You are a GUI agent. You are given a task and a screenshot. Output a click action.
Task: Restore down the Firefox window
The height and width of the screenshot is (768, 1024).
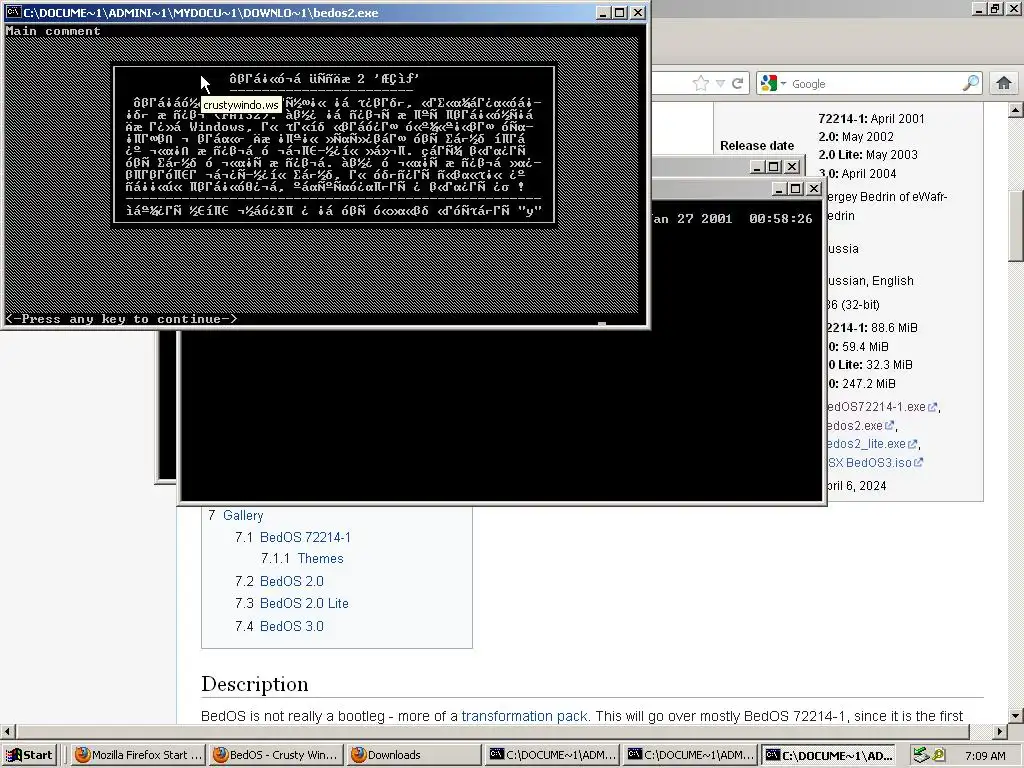click(995, 8)
